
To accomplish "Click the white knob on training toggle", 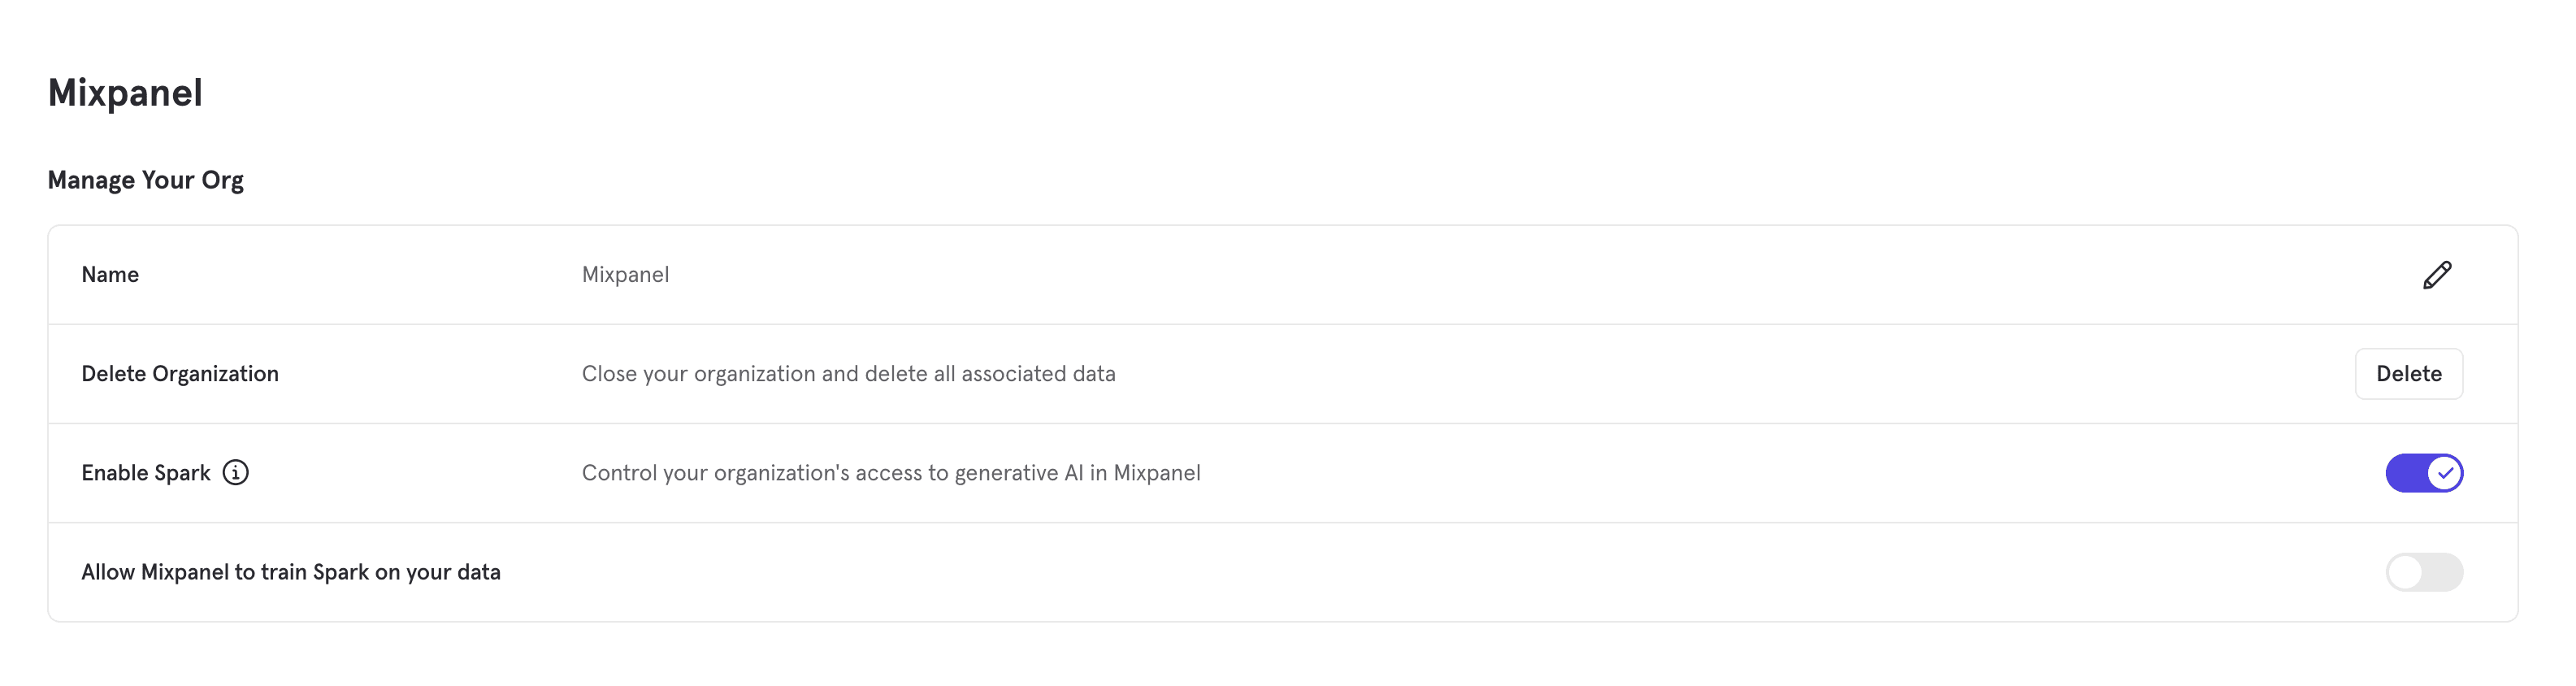I will 2405,572.
